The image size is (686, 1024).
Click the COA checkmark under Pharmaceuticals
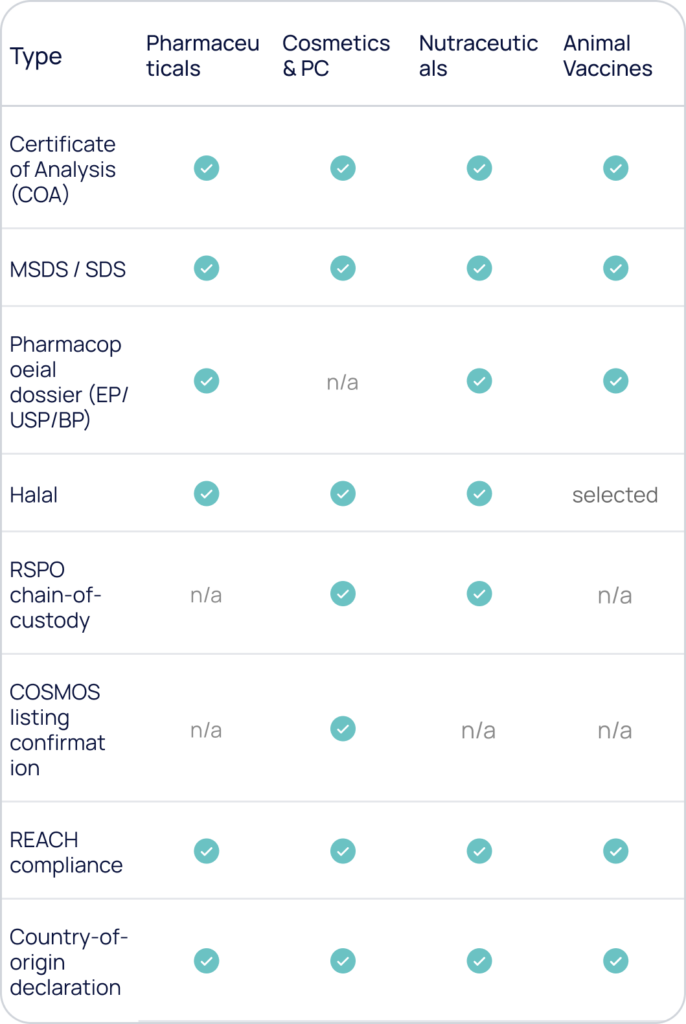(x=206, y=168)
